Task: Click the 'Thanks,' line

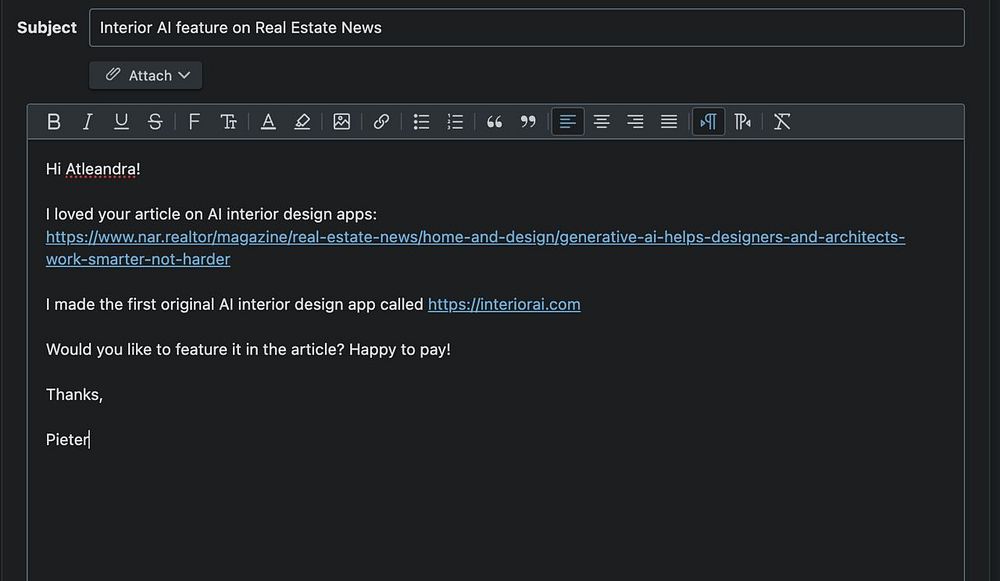Action: 74,395
